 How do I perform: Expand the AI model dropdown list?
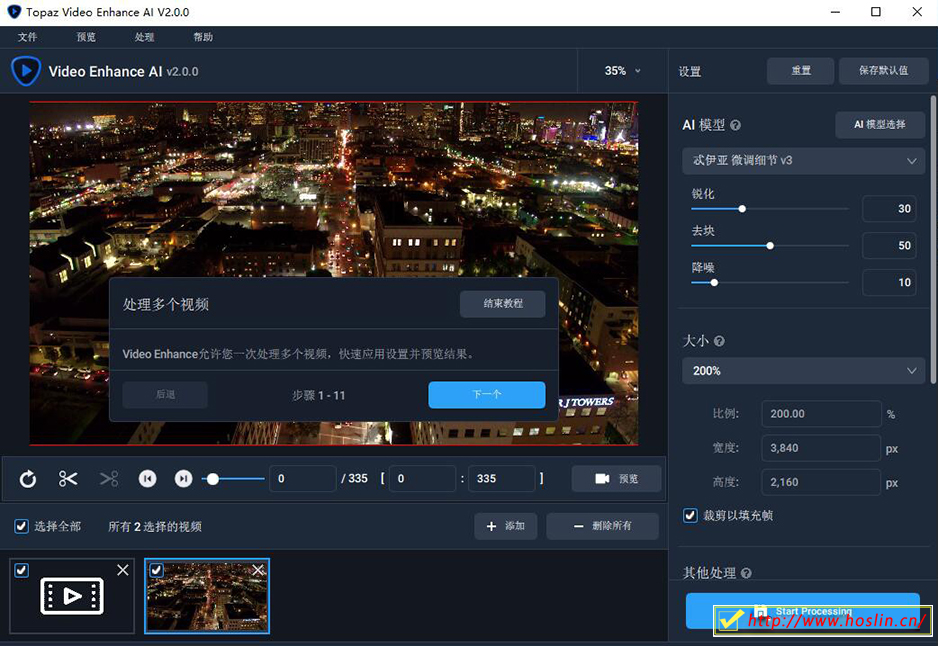point(803,161)
